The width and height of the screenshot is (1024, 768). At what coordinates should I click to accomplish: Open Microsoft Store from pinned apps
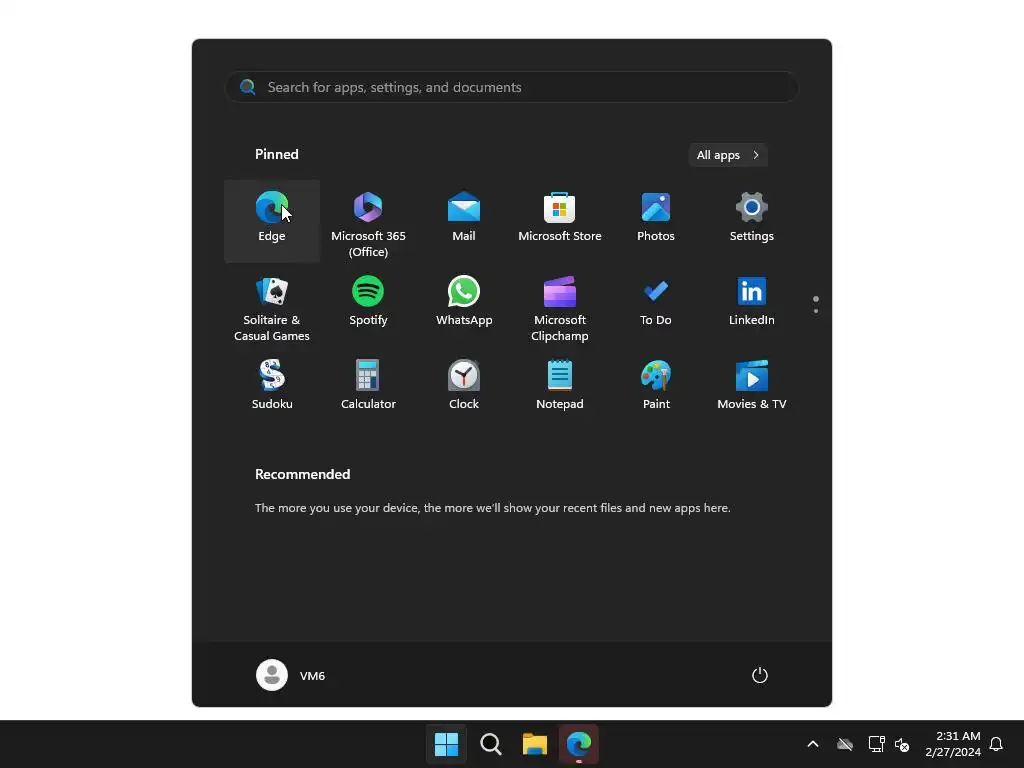coord(560,221)
